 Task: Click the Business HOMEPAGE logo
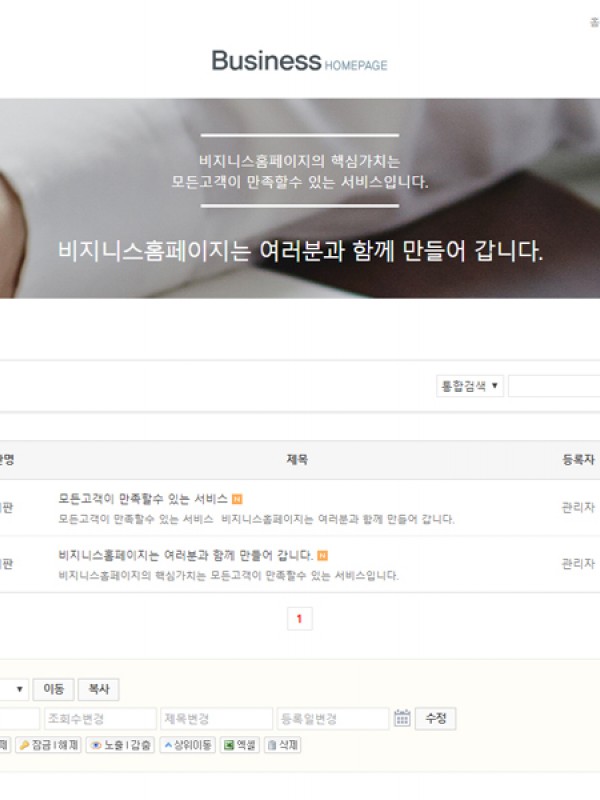[299, 61]
